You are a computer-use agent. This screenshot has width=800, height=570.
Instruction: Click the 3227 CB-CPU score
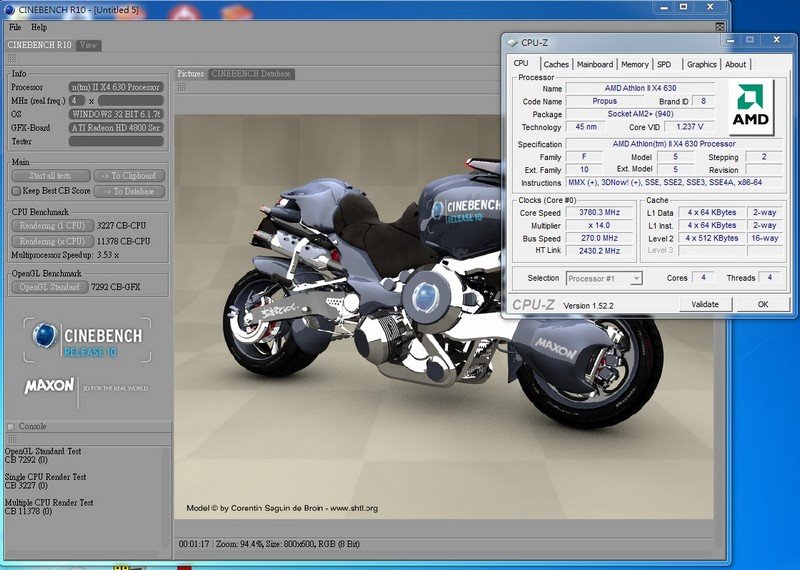point(121,226)
